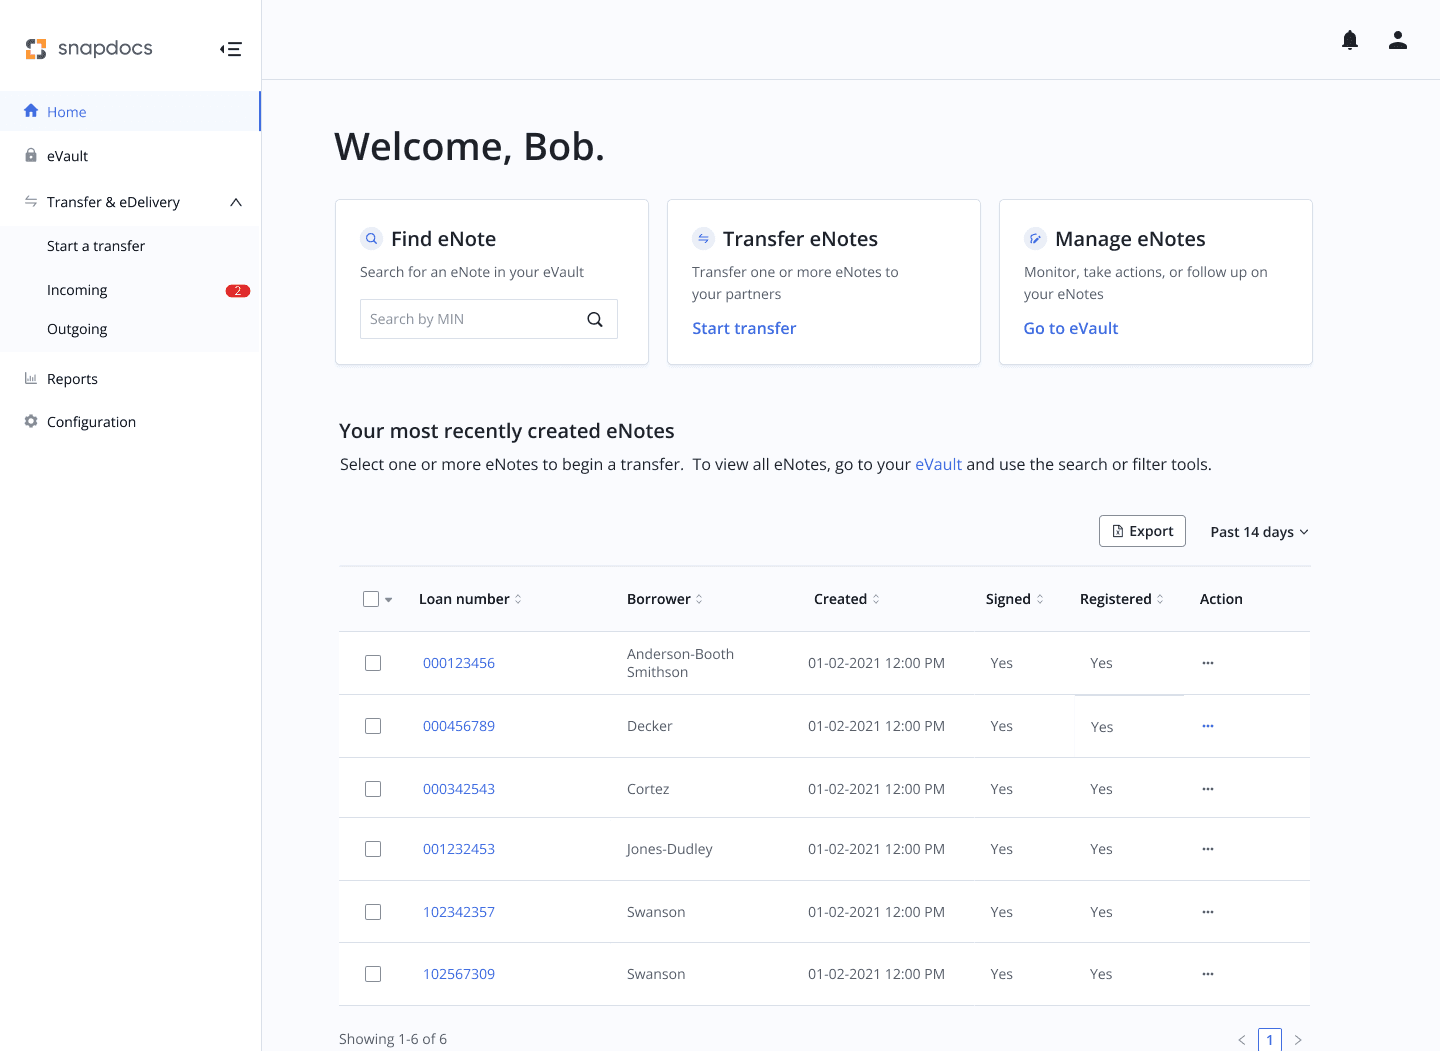Click the Transfer & eDelivery arrows icon
This screenshot has height=1051, width=1440.
31,201
